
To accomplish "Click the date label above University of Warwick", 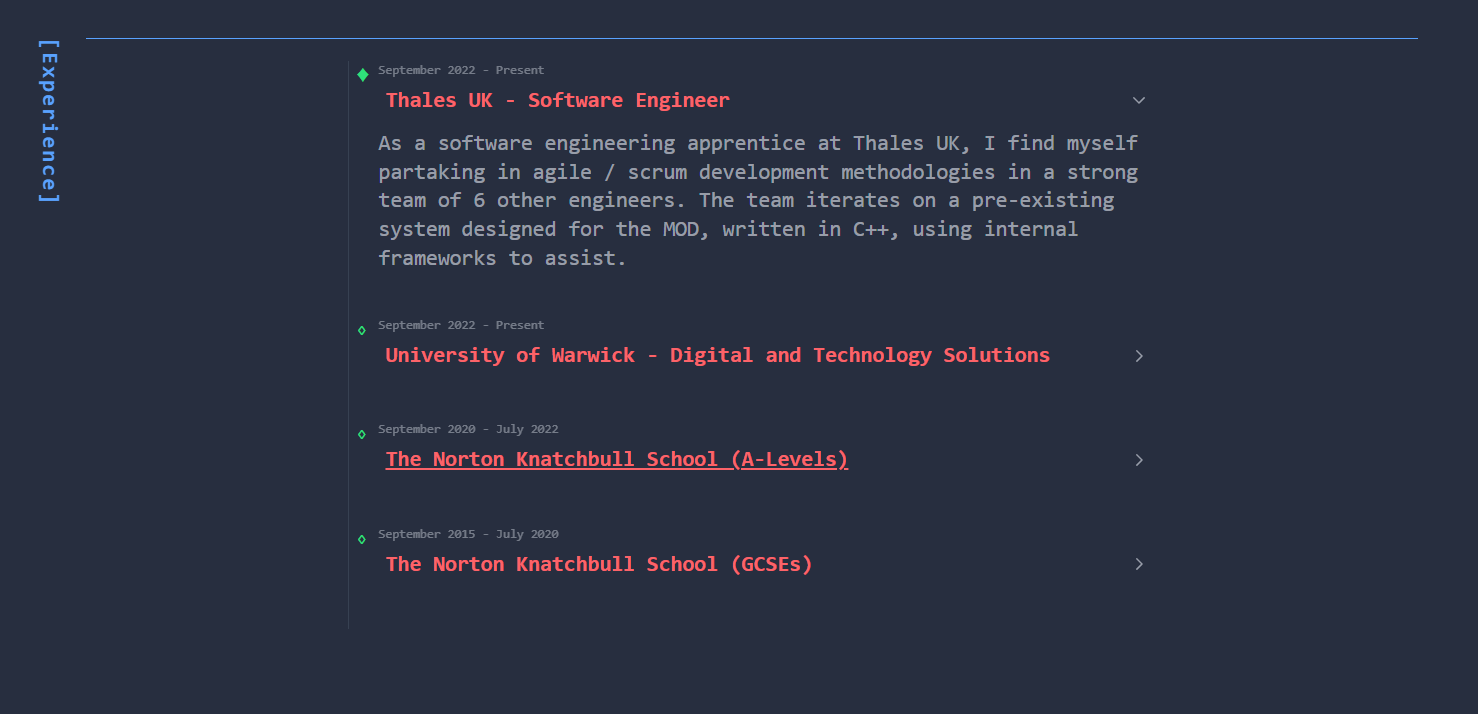I will click(x=461, y=325).
